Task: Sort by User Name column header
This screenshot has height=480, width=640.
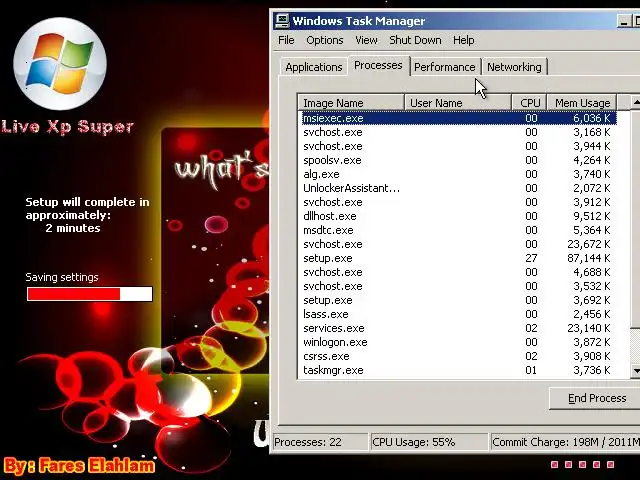Action: coord(458,103)
